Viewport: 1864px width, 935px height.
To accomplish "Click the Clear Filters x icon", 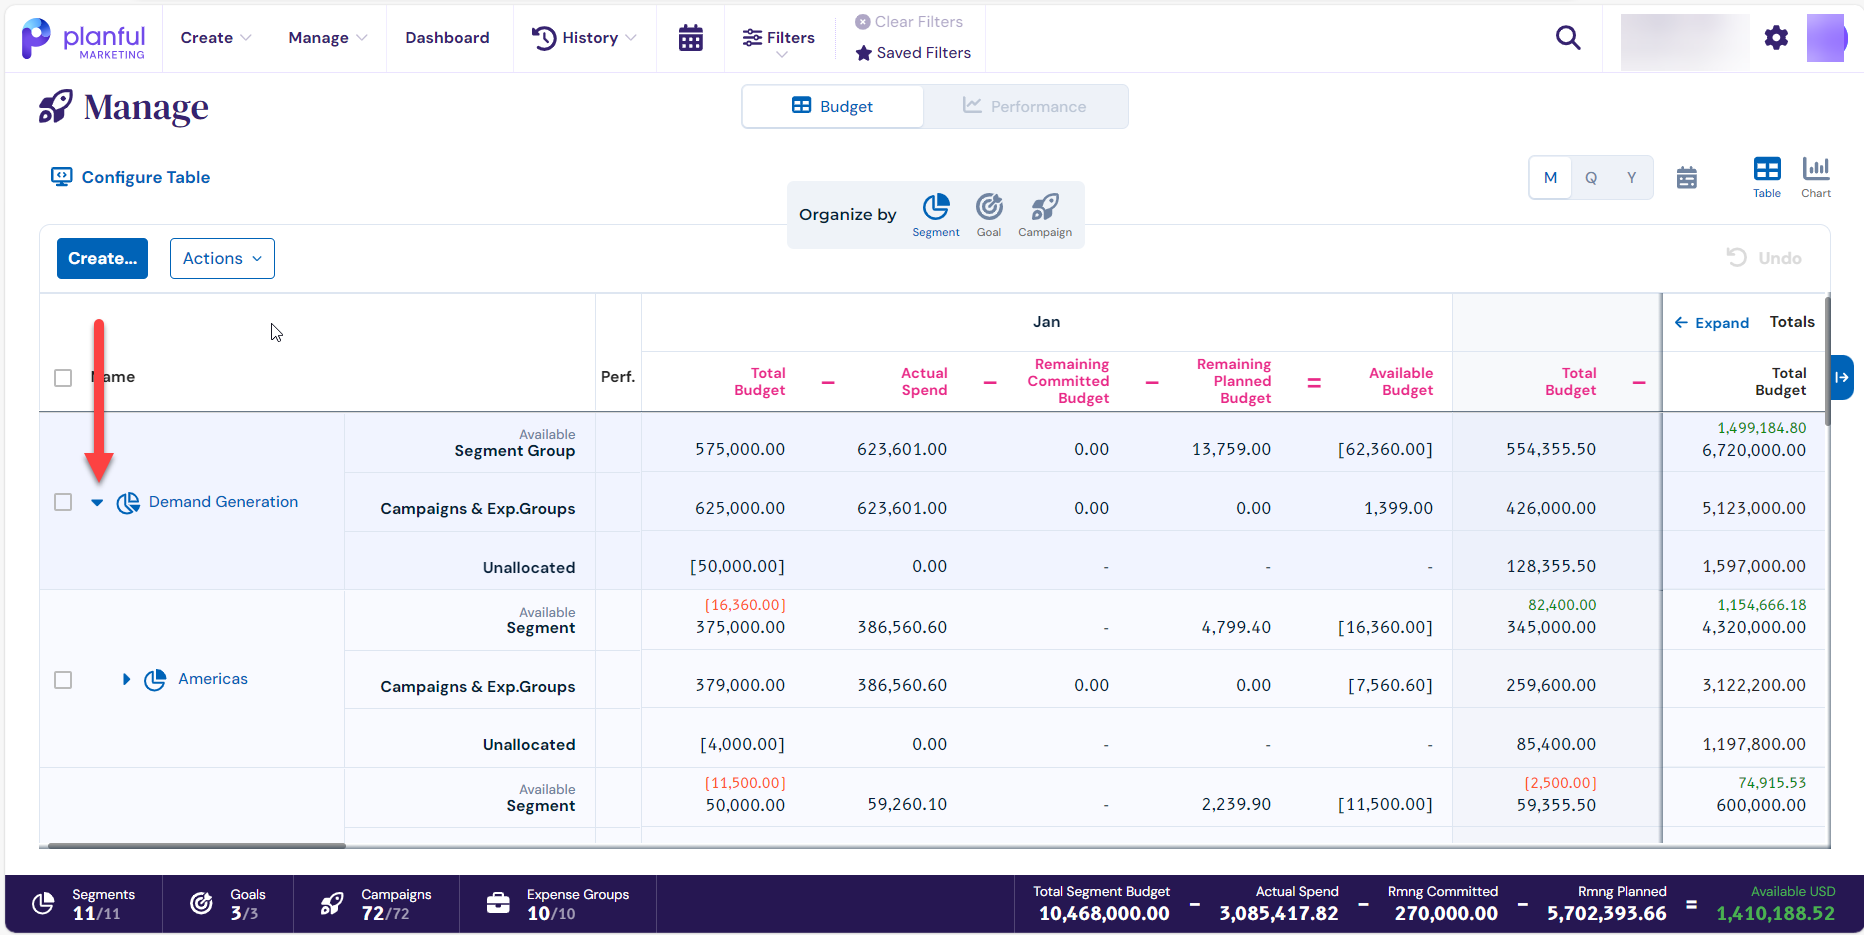I will 863,22.
